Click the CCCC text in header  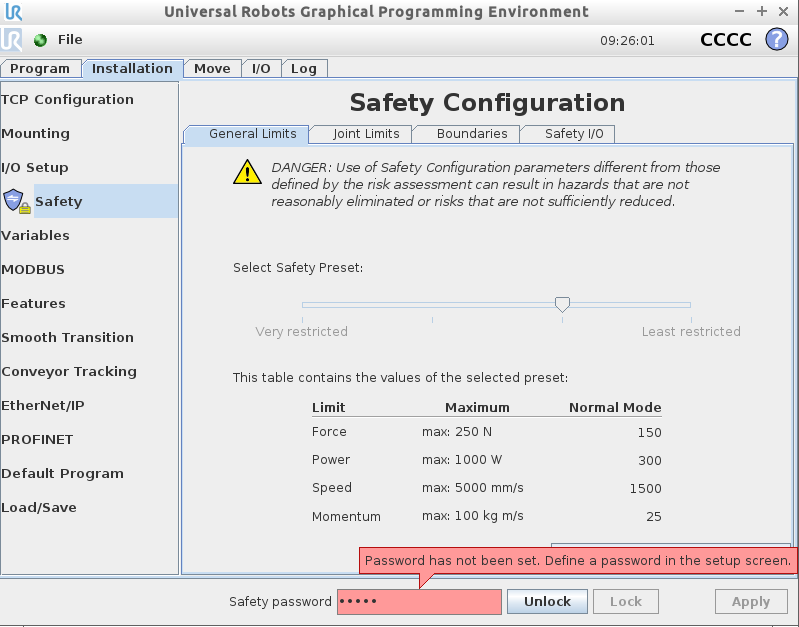pyautogui.click(x=726, y=40)
